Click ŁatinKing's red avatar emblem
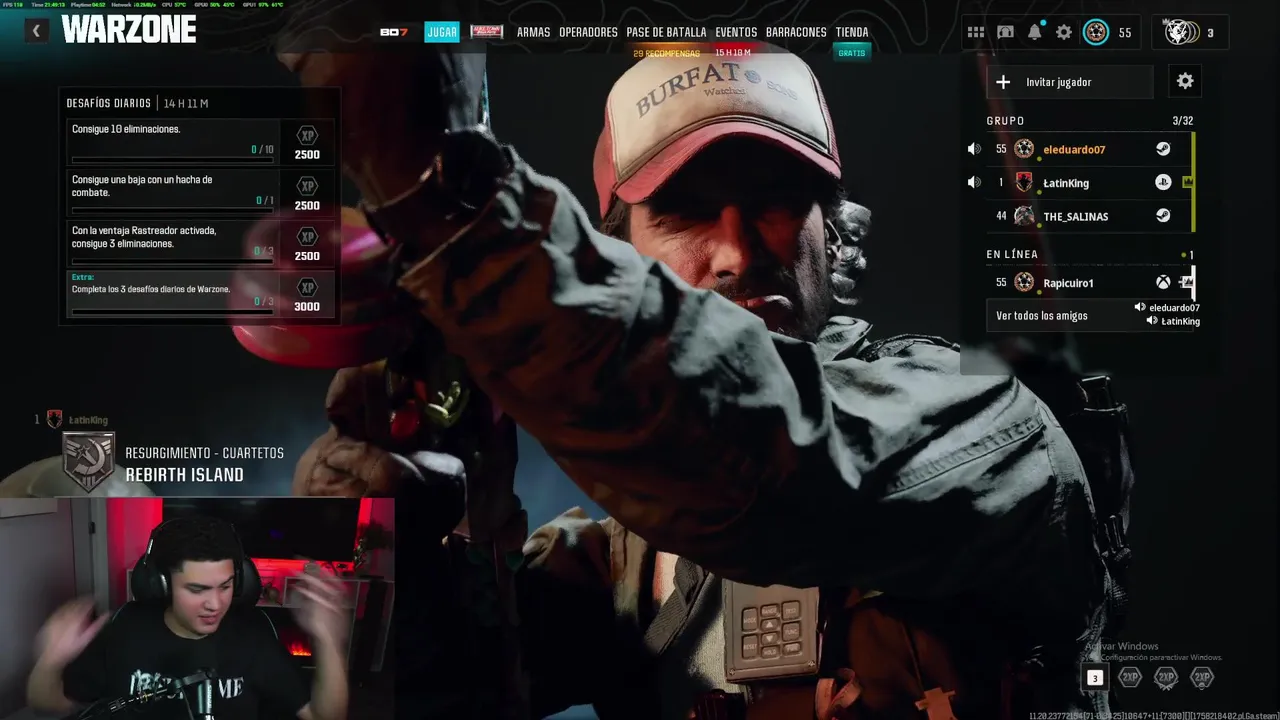1280x720 pixels. tap(1024, 182)
